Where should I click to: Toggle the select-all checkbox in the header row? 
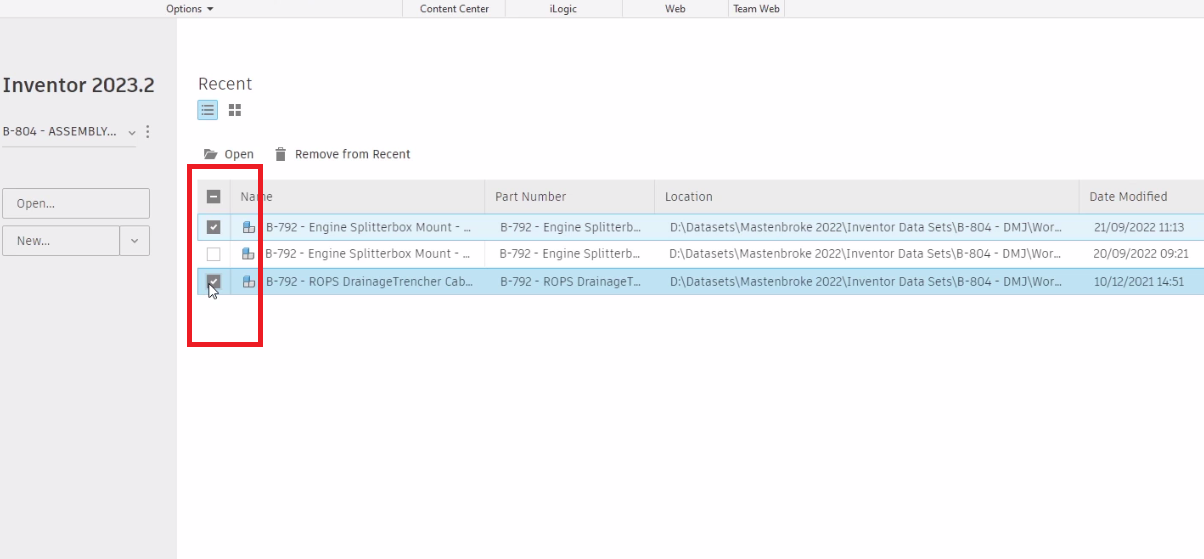click(213, 197)
